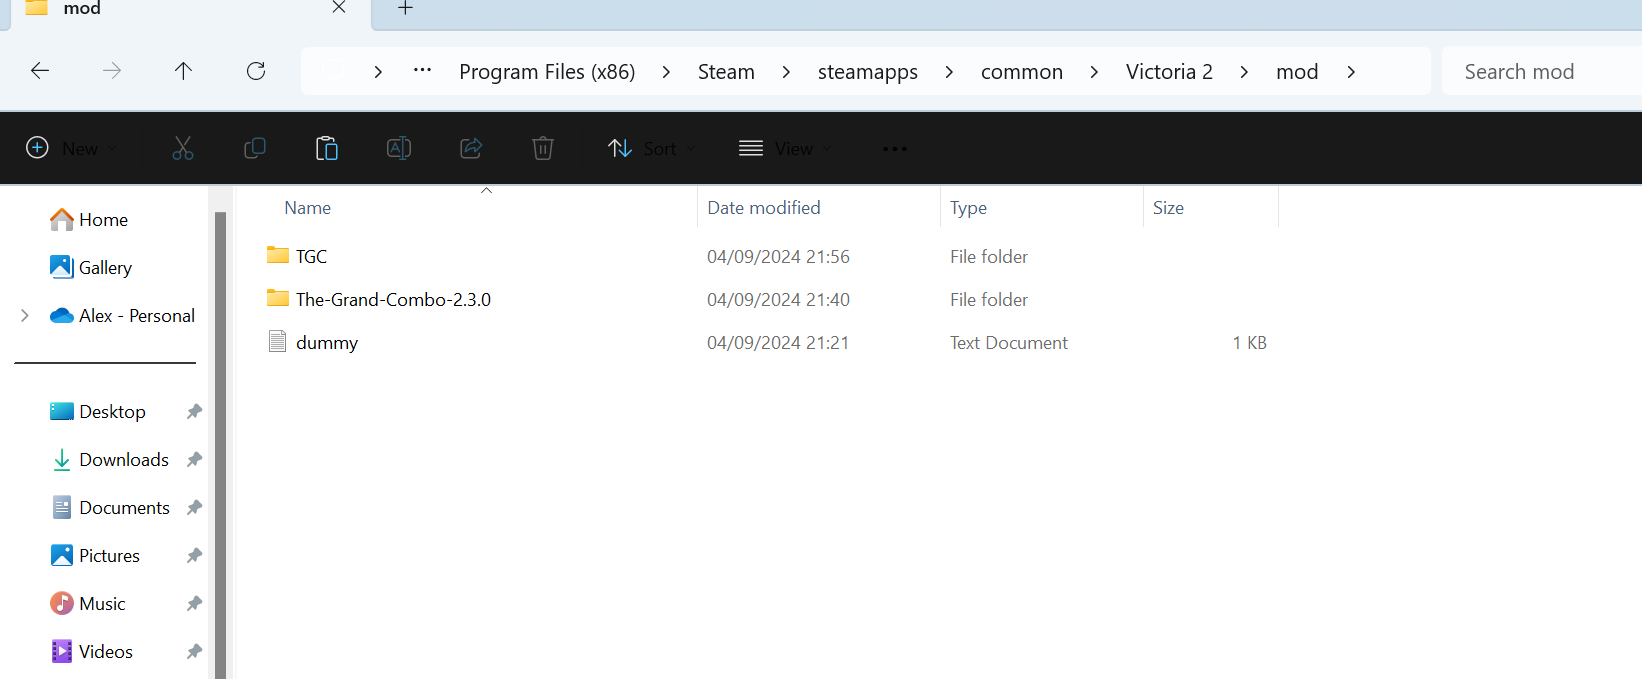Click date 04/09/2024 21:56 cell
1642x679 pixels.
[x=778, y=256]
